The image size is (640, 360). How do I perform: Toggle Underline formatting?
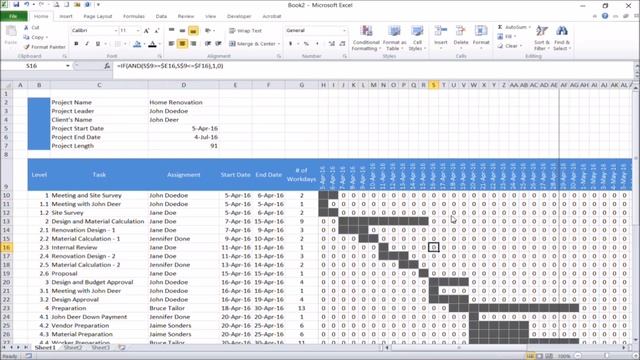tap(98, 44)
